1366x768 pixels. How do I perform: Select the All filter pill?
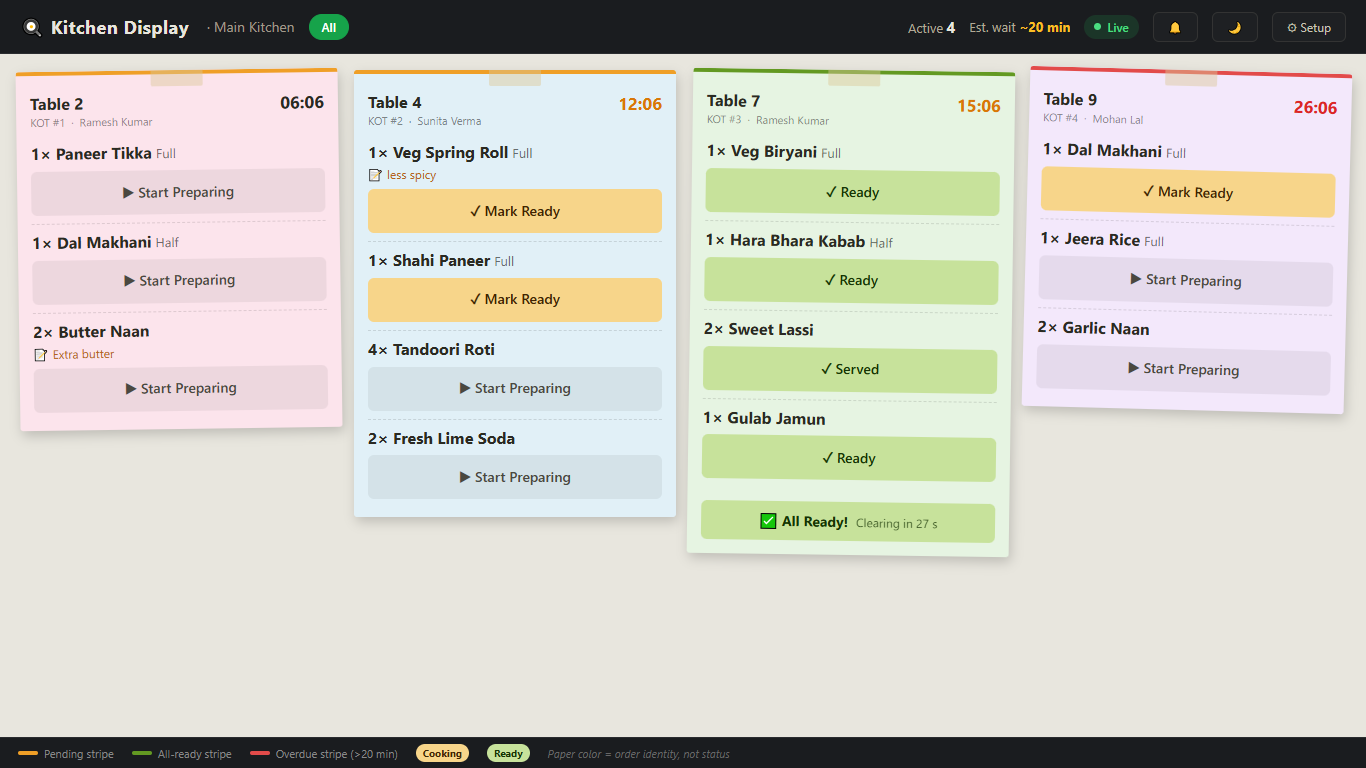(329, 27)
